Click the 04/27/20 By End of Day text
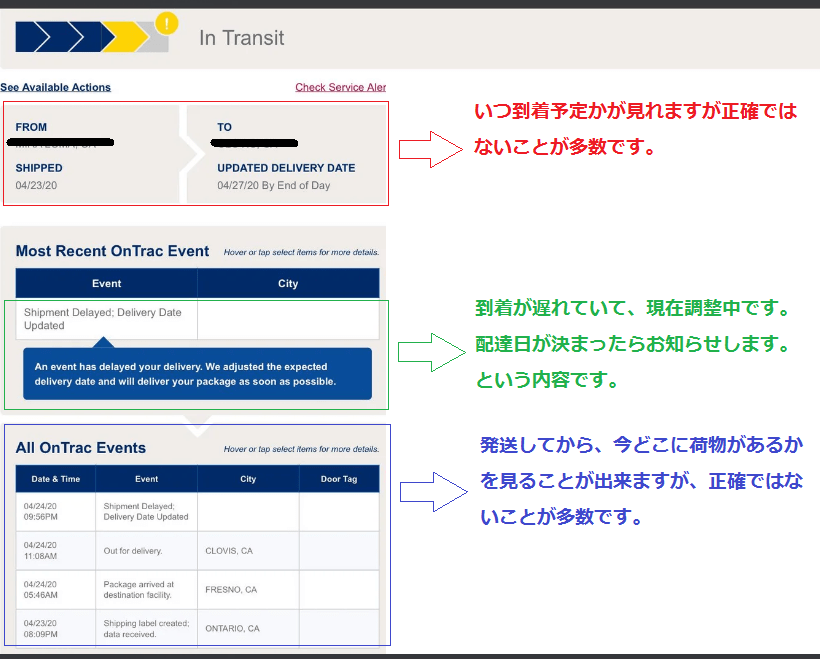 click(x=274, y=185)
